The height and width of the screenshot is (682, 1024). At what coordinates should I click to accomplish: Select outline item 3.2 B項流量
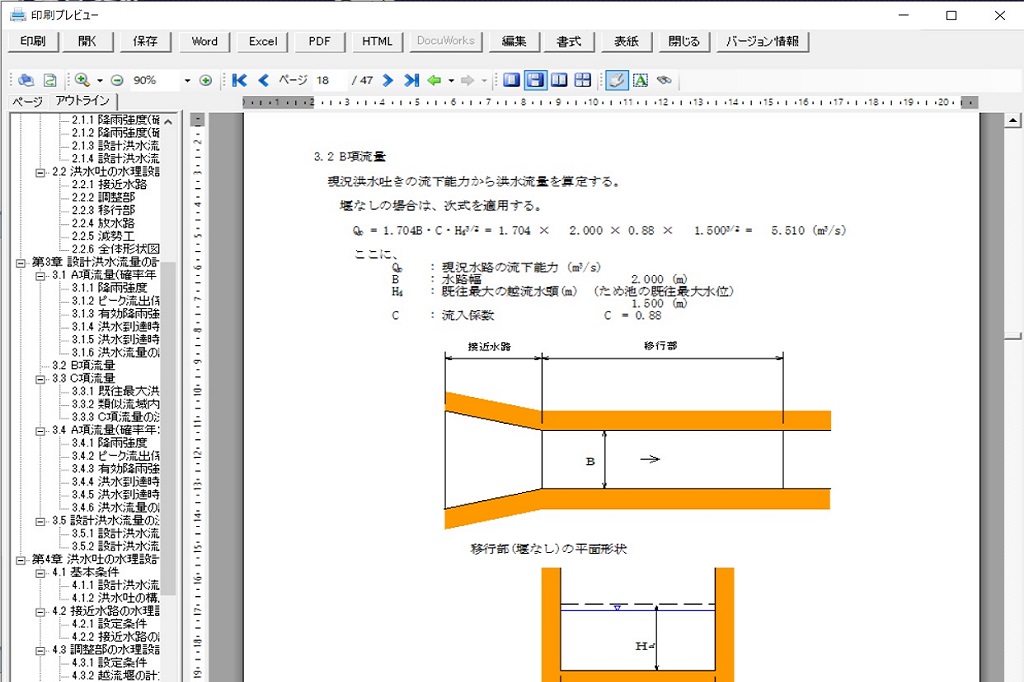[84, 365]
